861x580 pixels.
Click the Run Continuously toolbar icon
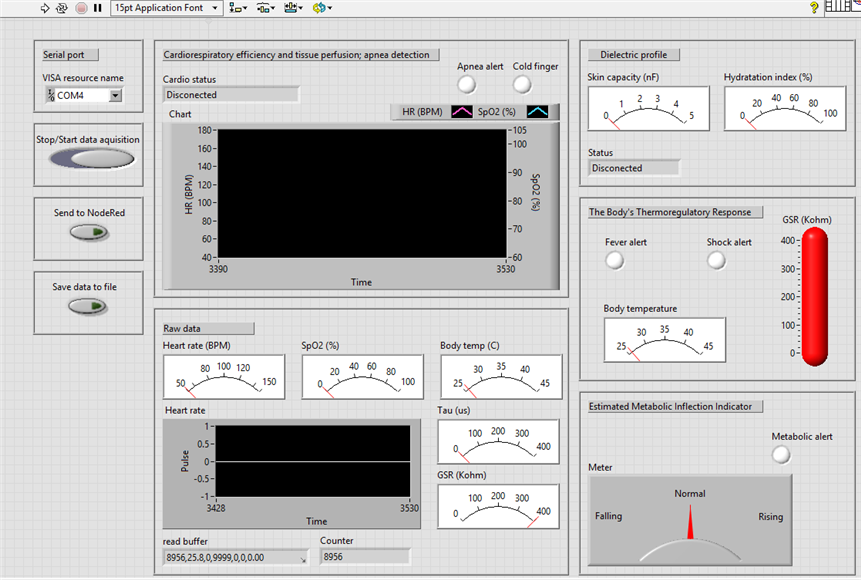(x=62, y=8)
